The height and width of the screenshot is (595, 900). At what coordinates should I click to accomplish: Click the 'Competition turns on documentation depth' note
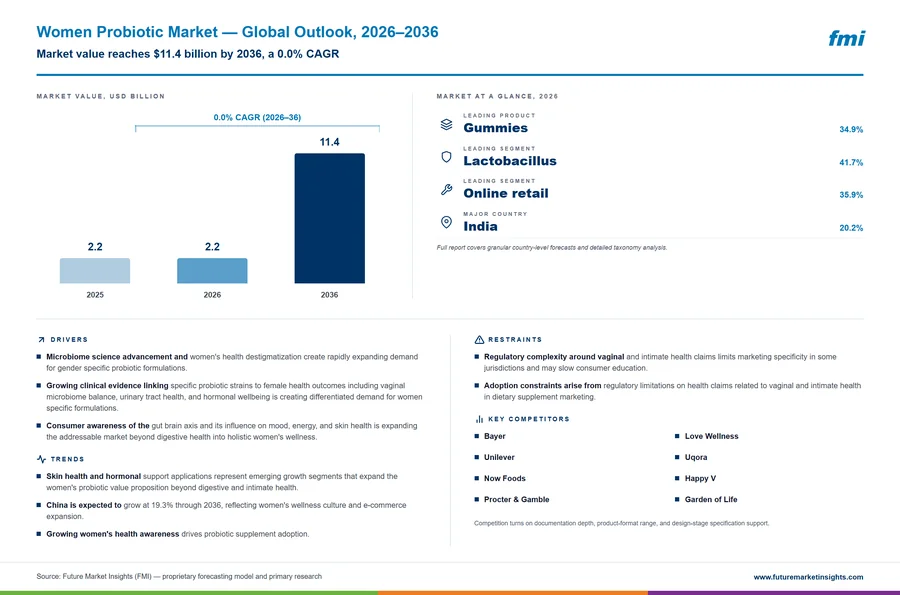point(621,523)
